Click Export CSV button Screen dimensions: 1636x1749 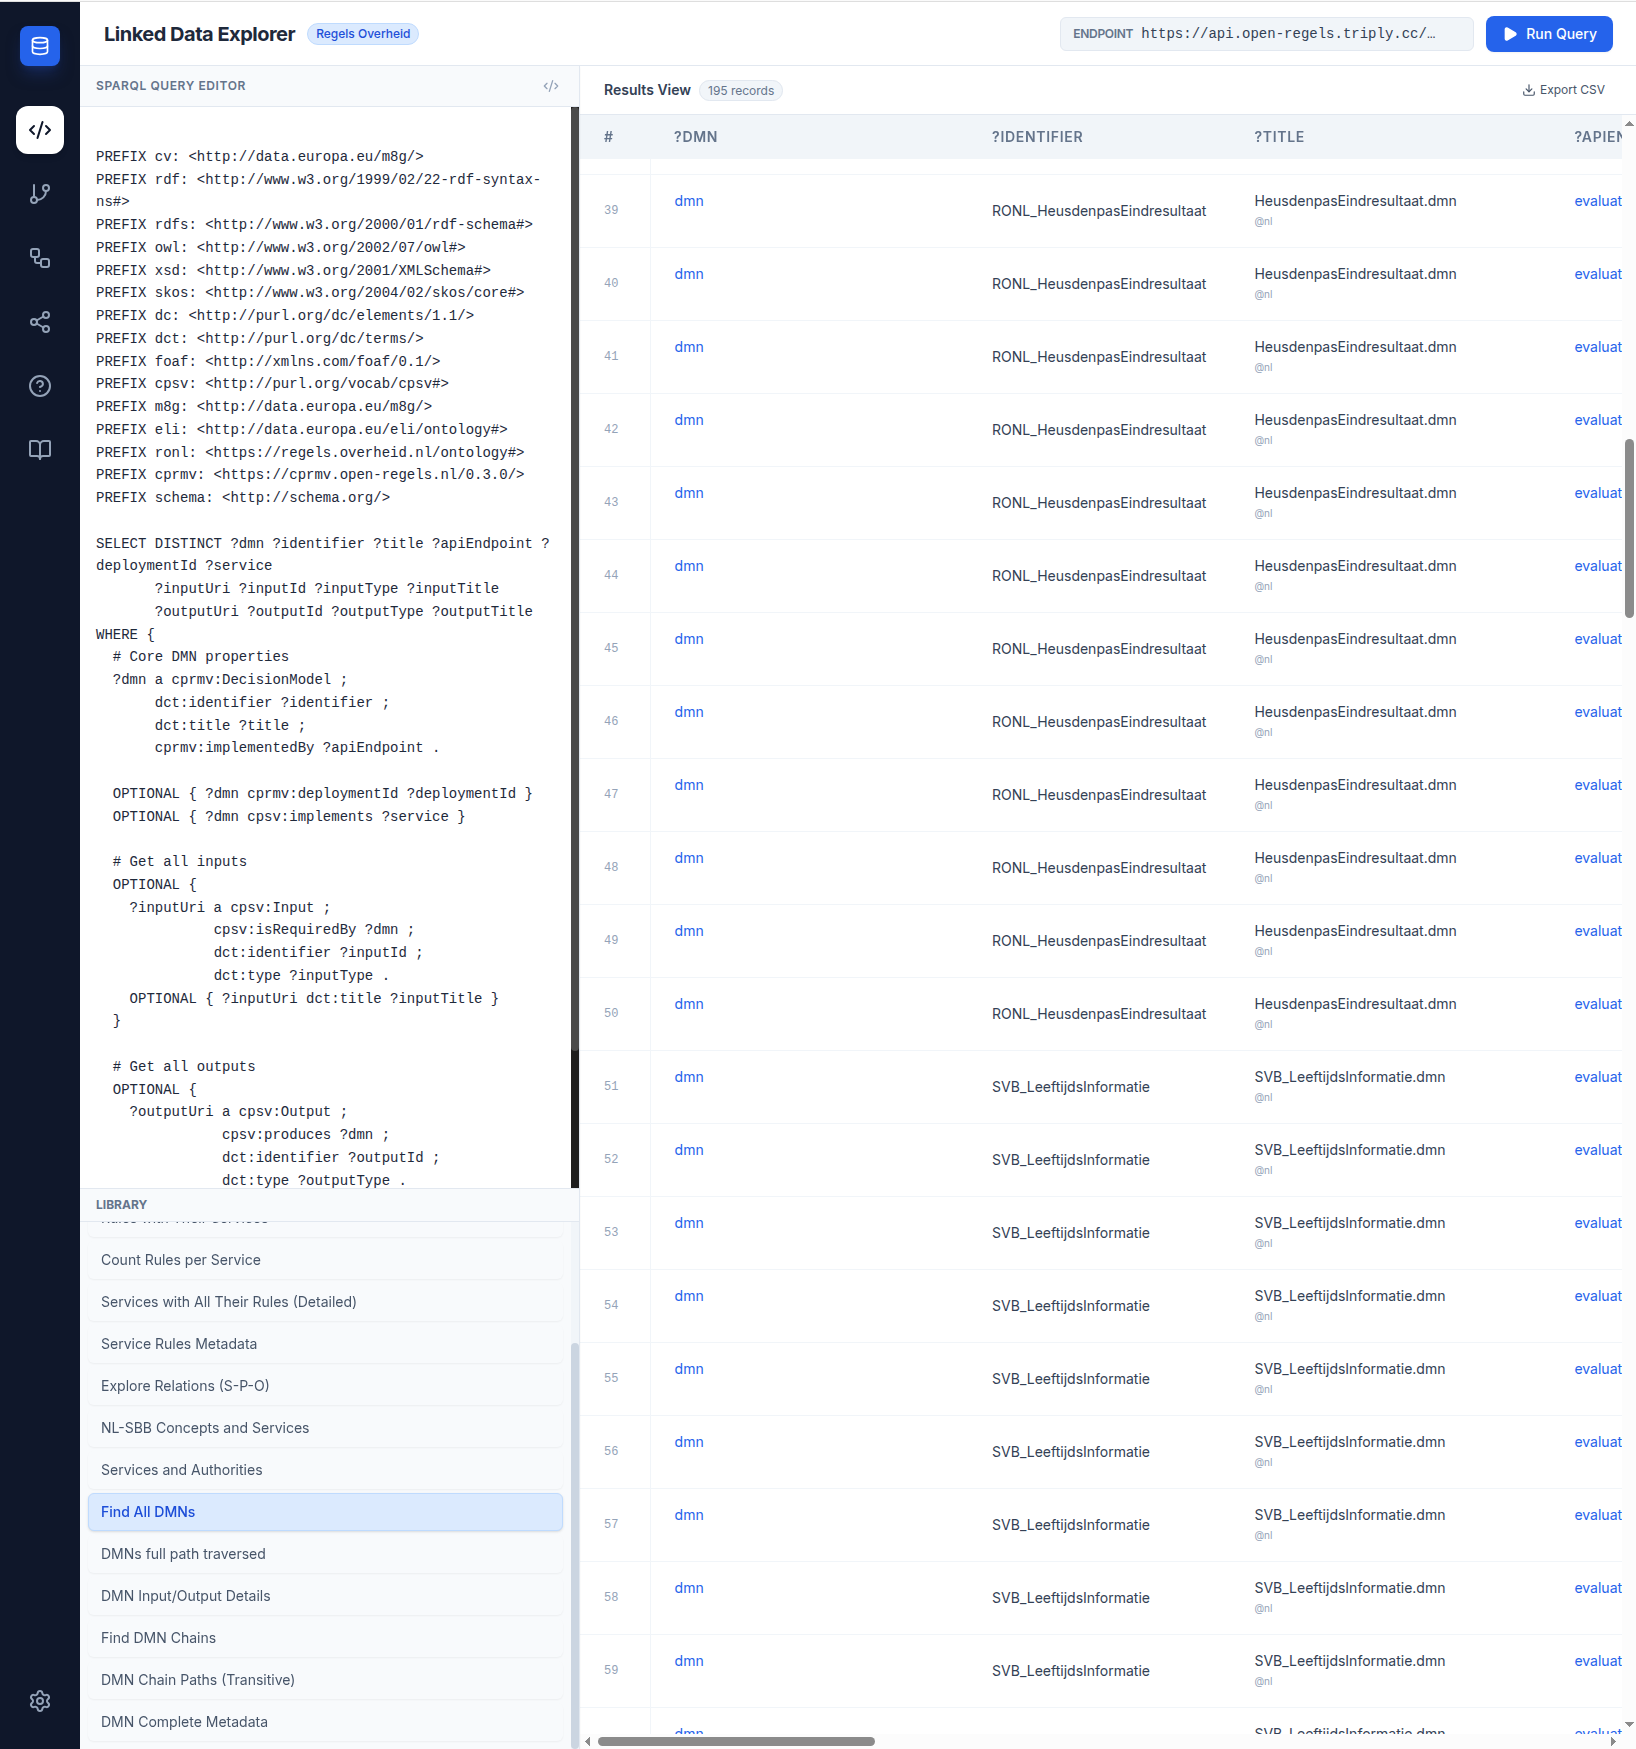1563,90
